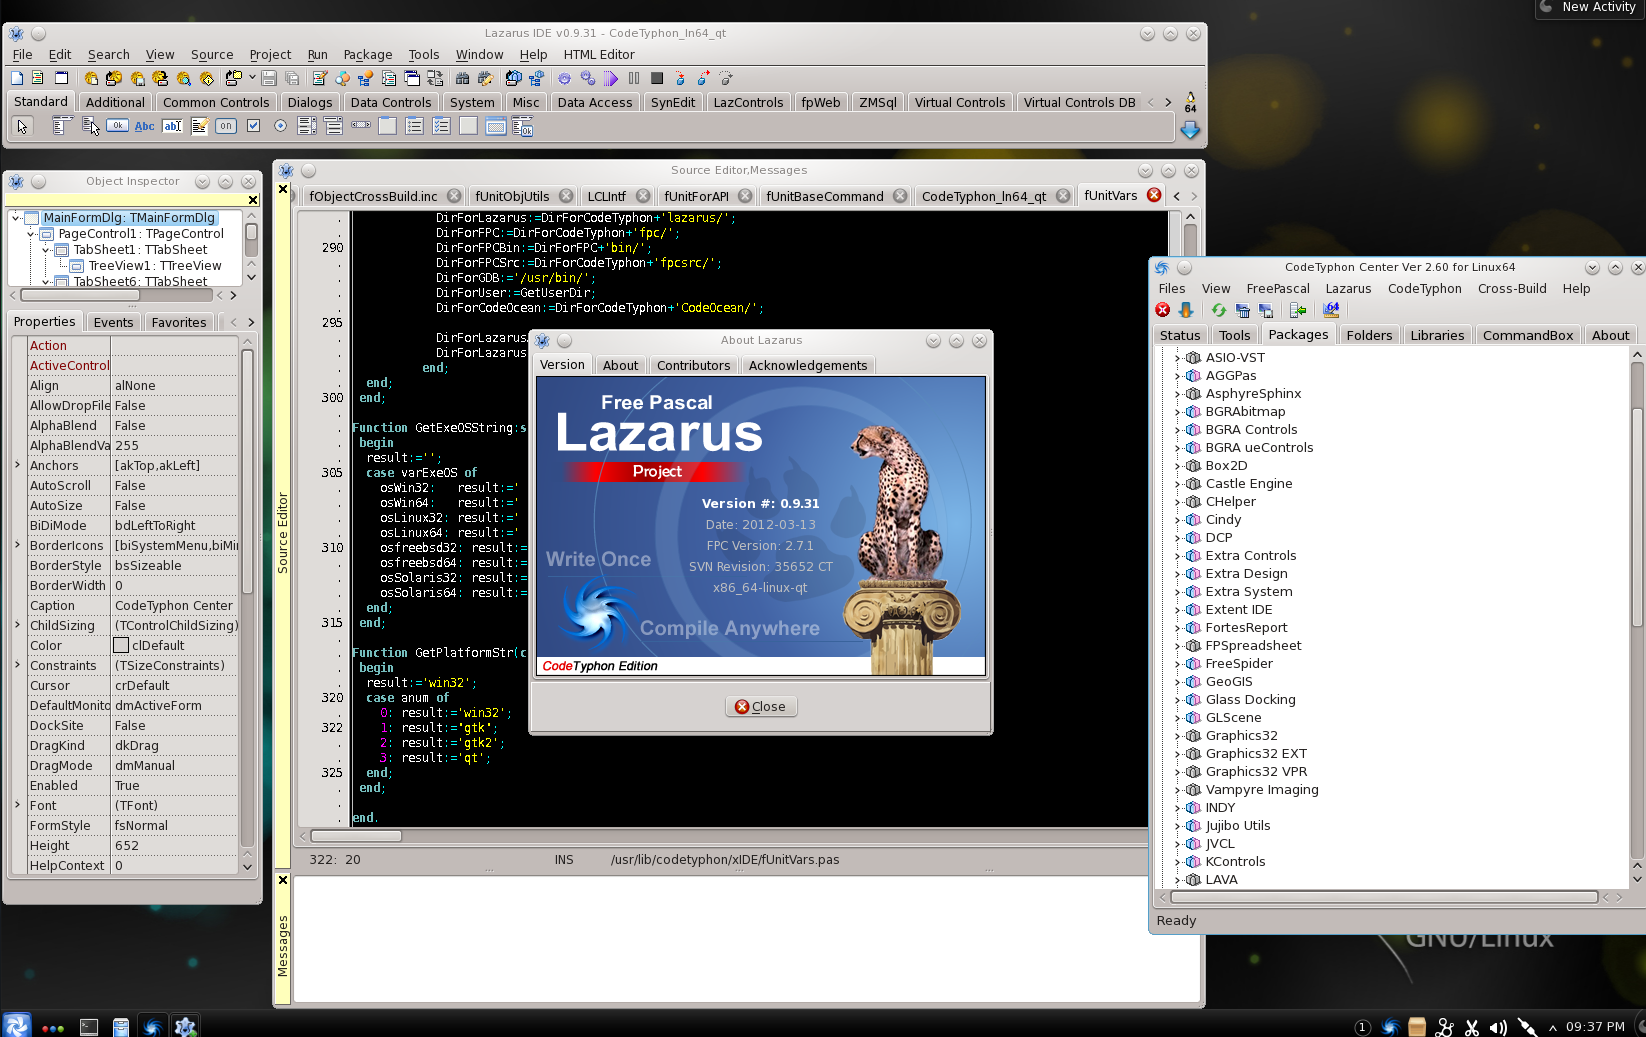The width and height of the screenshot is (1646, 1037).
Task: Click the binoculars Find icon in toolbar
Action: coord(462,78)
